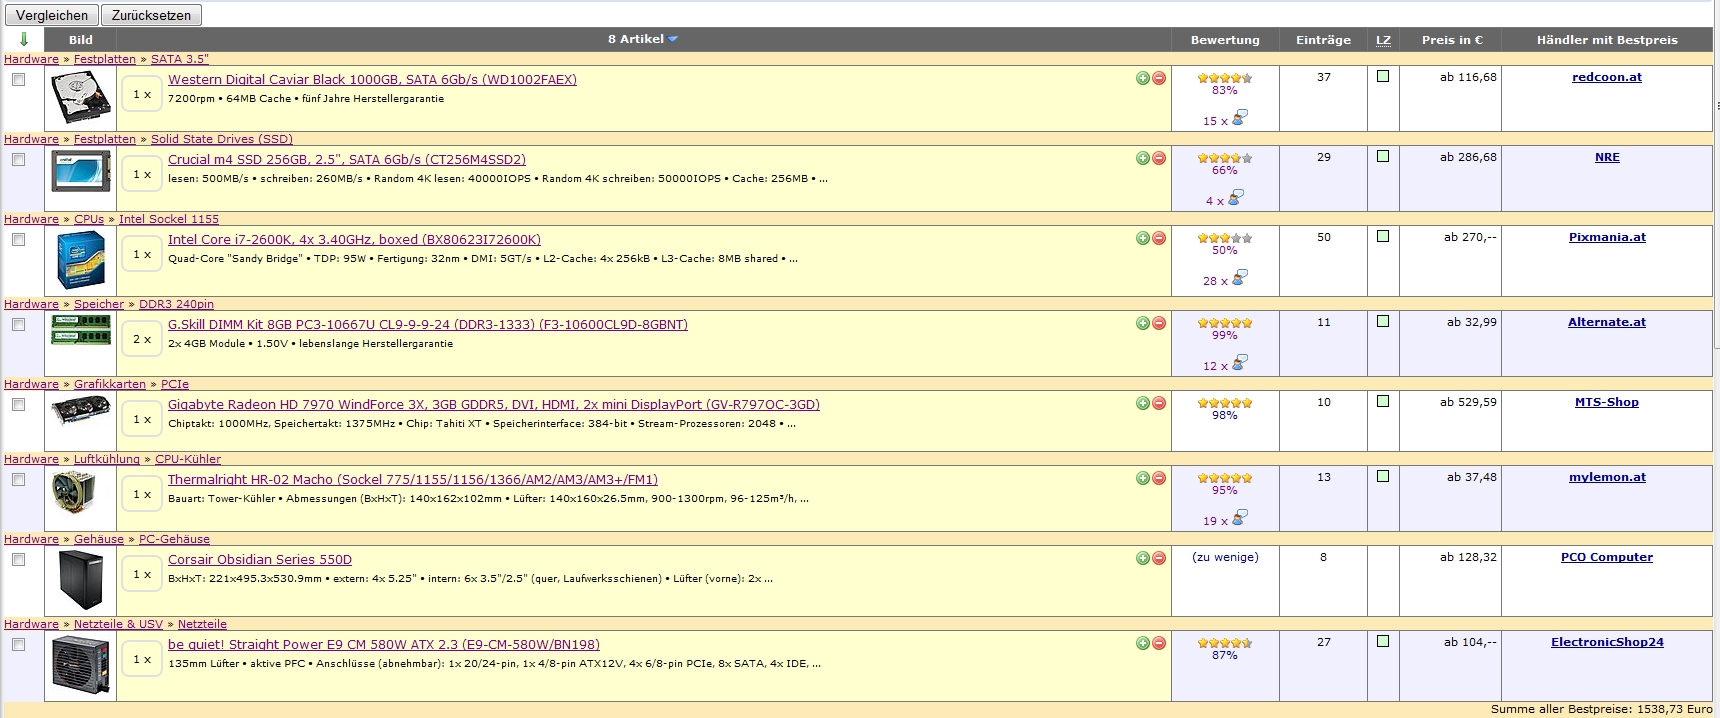1720x718 pixels.
Task: Click Gigabyte Radeon graphics card thumbnail
Action: tap(81, 411)
